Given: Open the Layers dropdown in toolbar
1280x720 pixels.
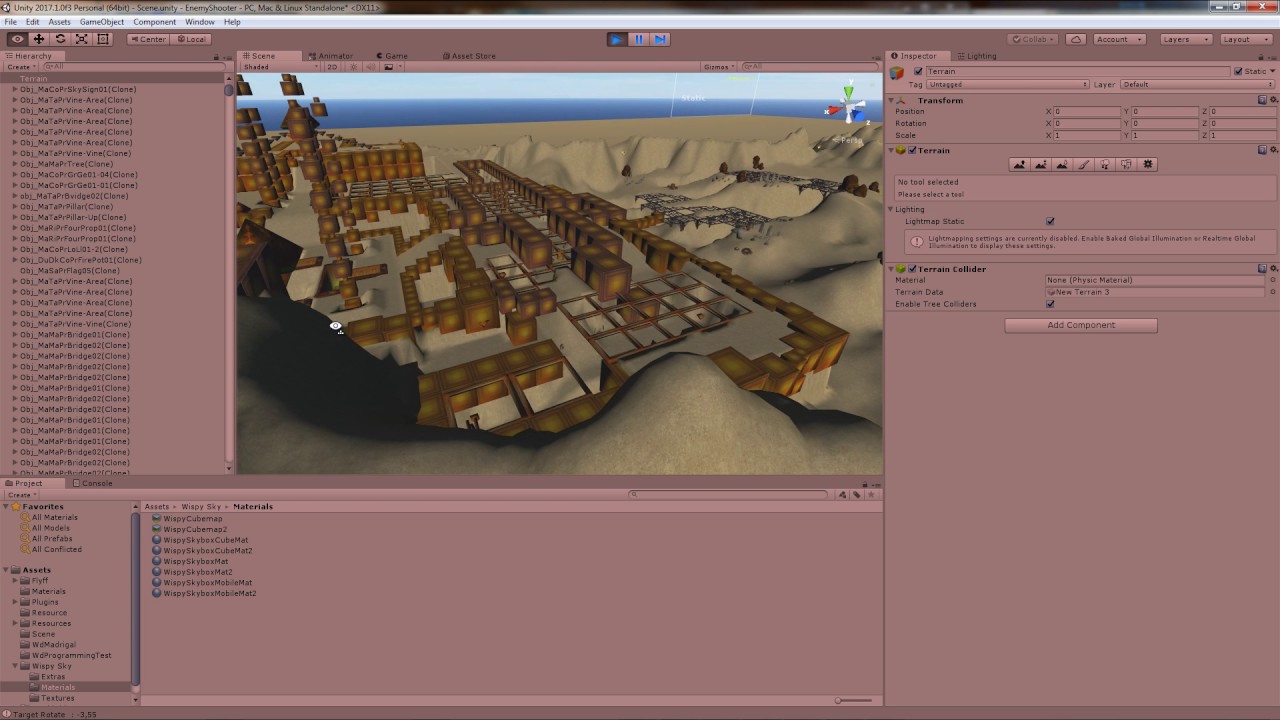Looking at the screenshot, I should 1185,39.
